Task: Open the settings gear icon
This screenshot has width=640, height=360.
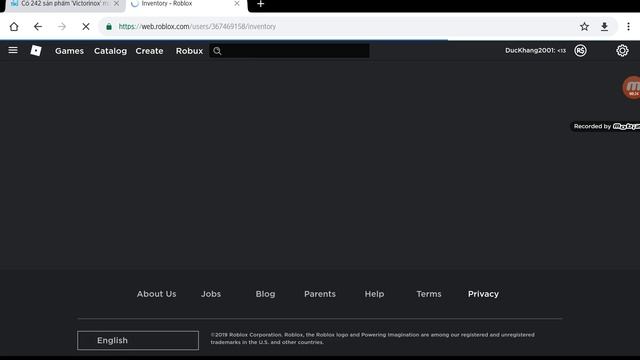Action: click(x=622, y=51)
